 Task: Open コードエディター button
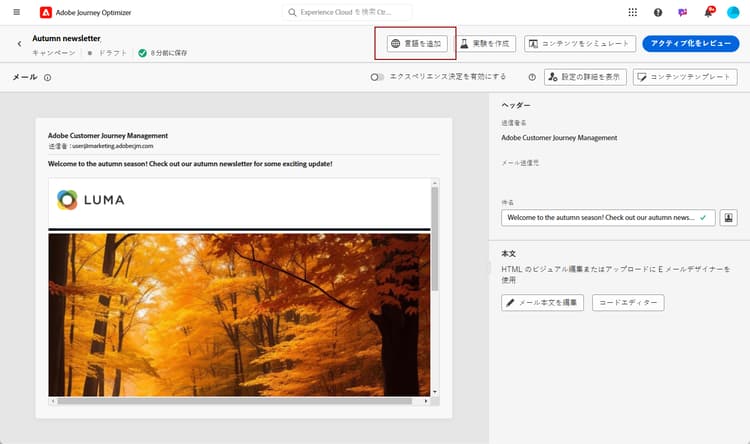628,303
